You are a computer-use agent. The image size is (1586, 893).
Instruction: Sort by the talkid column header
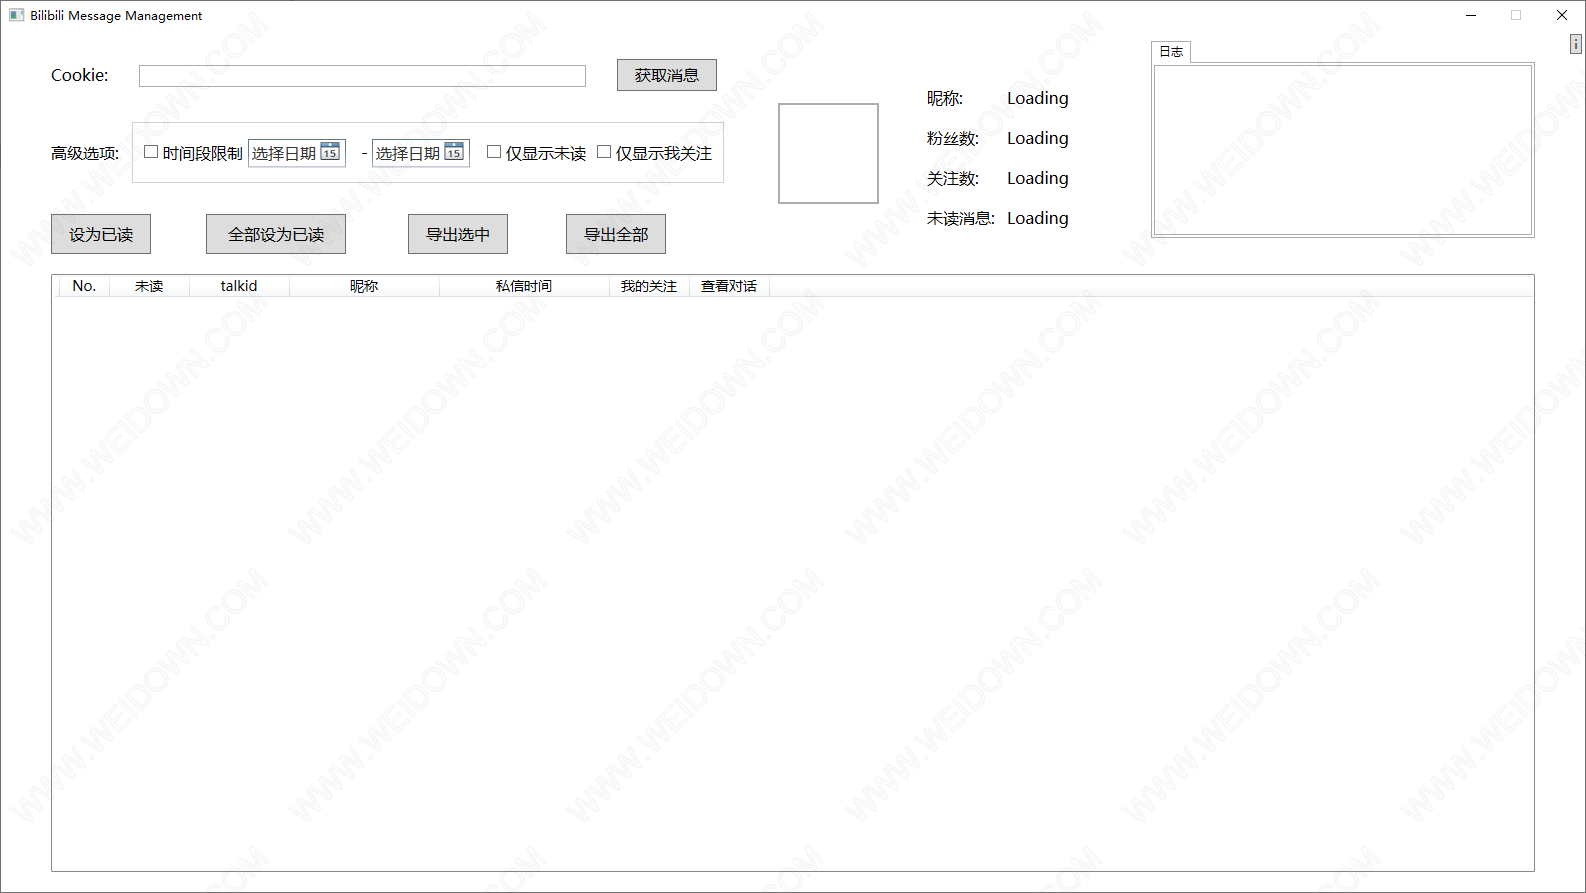click(239, 286)
